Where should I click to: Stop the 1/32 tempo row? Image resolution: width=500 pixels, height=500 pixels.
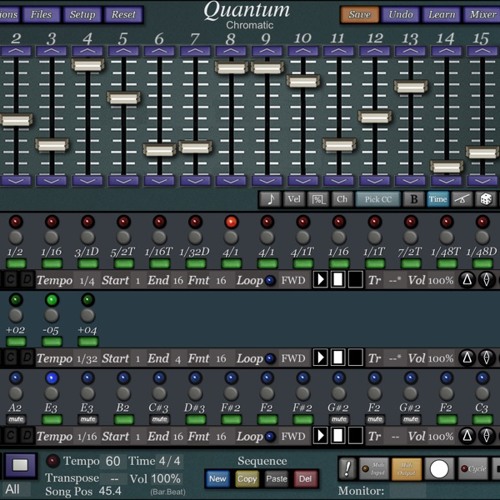point(355,358)
